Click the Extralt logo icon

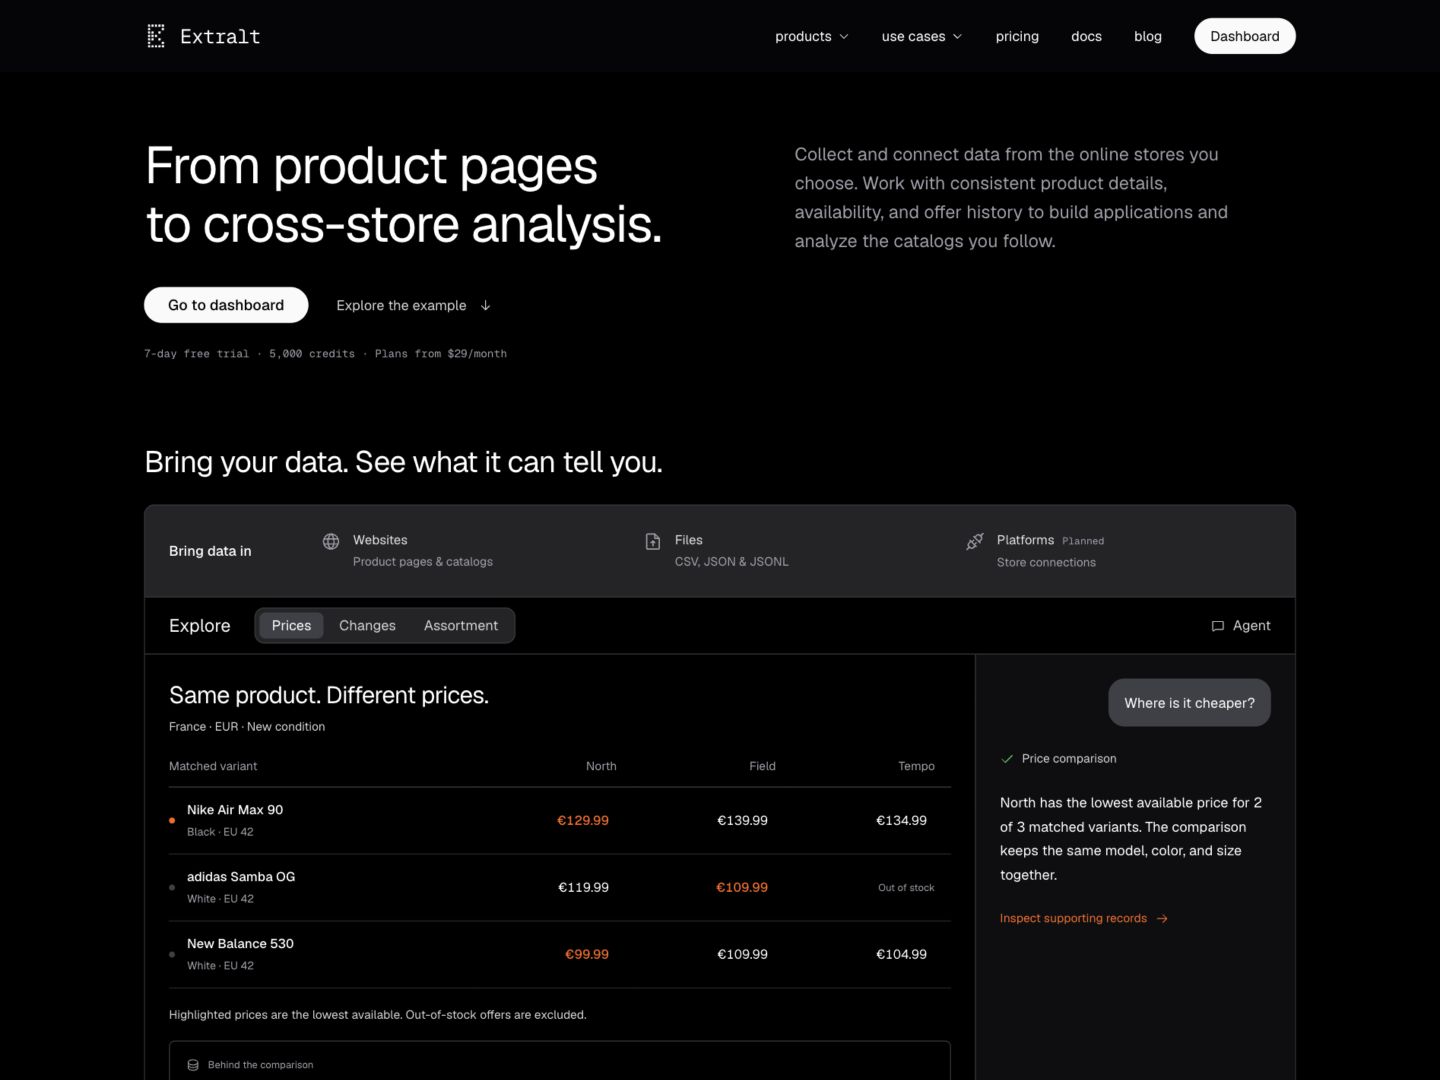tap(156, 36)
